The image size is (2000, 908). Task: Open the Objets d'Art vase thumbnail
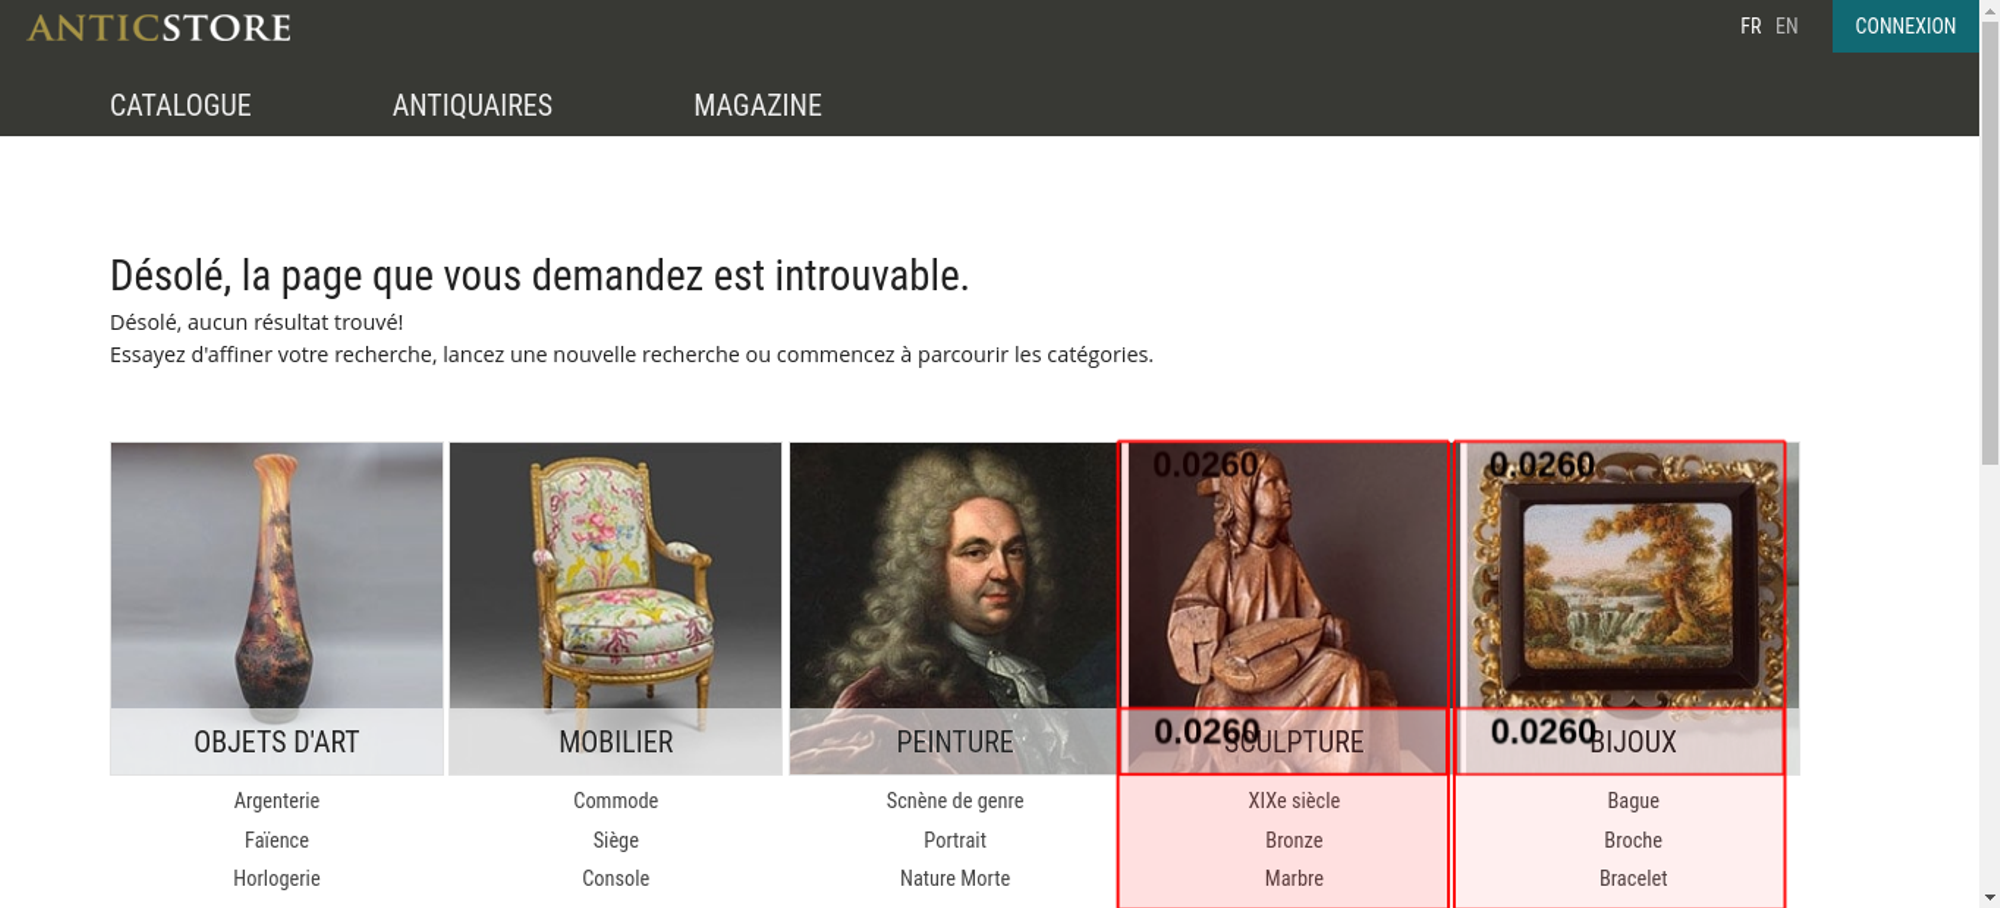276,608
